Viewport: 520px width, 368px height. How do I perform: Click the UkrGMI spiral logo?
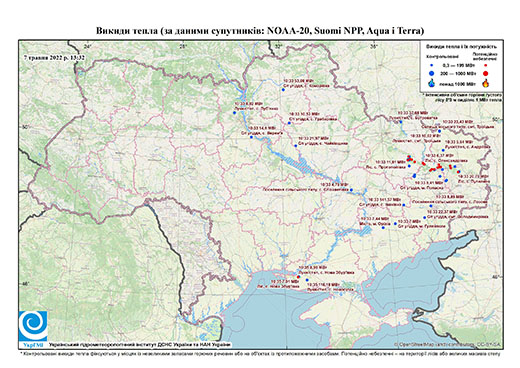coord(33,326)
